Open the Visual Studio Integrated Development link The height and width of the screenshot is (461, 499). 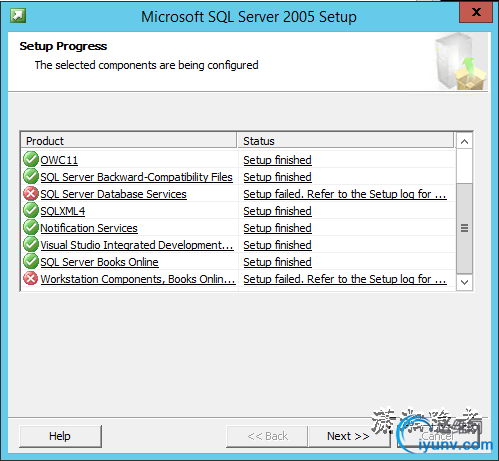(137, 245)
